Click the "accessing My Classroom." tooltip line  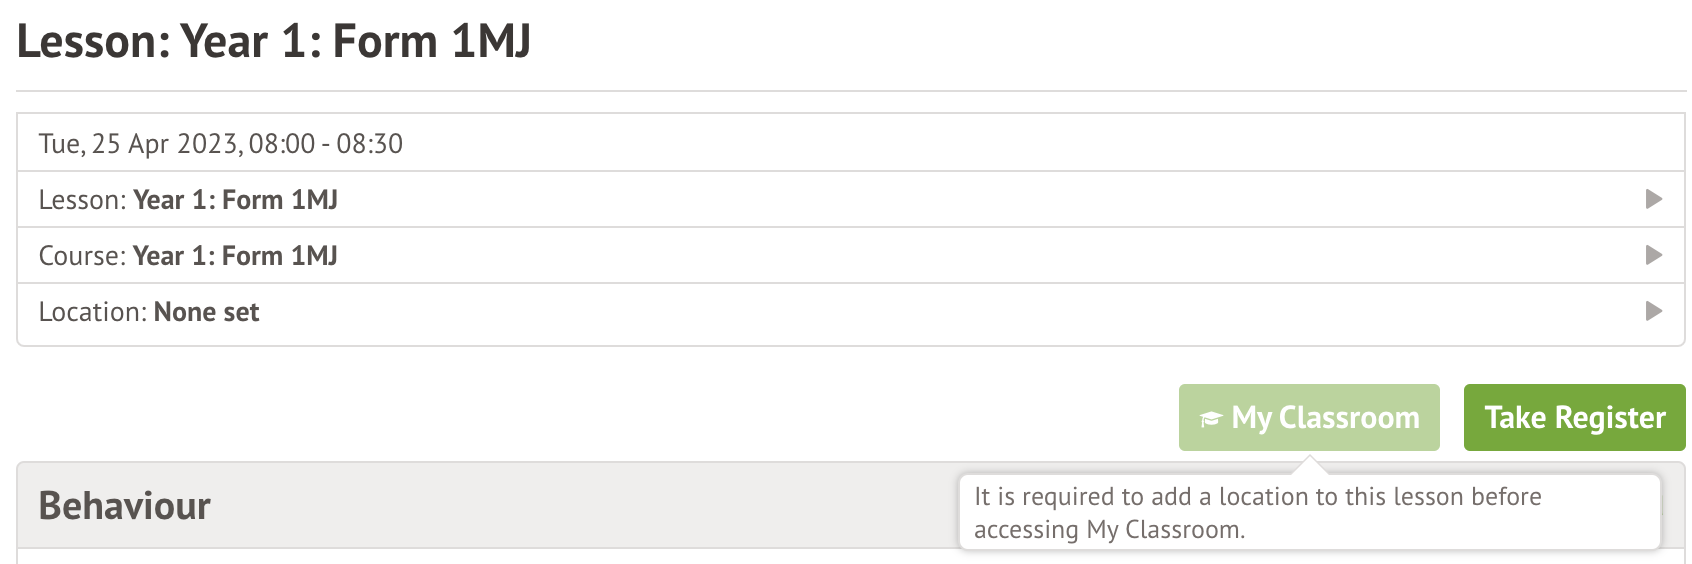[1109, 529]
